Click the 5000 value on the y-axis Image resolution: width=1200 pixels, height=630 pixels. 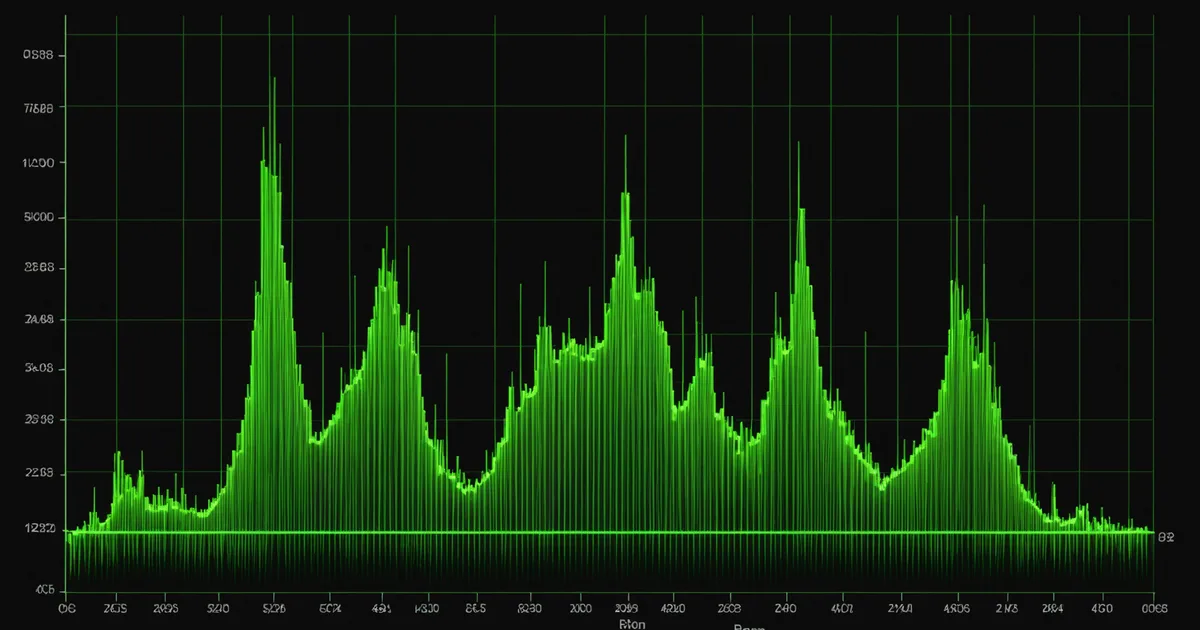click(38, 217)
